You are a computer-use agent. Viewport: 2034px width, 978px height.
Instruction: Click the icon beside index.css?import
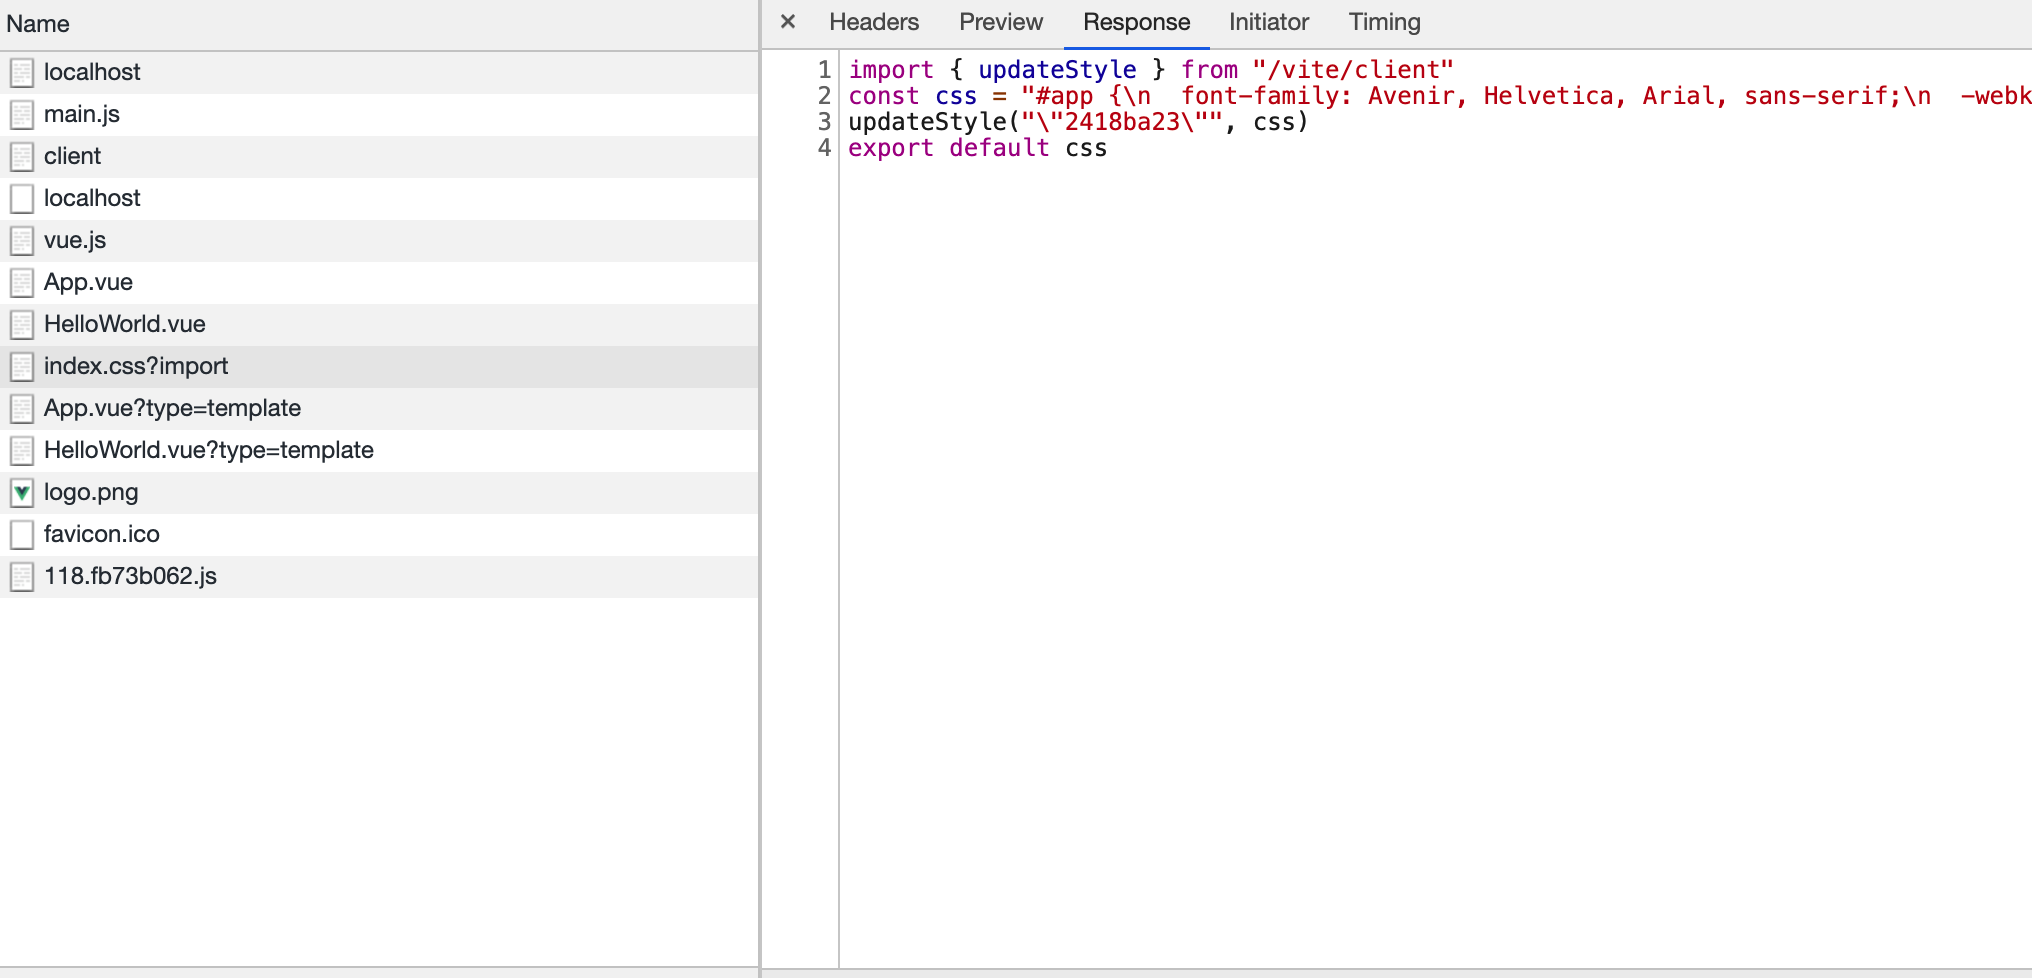tap(22, 366)
